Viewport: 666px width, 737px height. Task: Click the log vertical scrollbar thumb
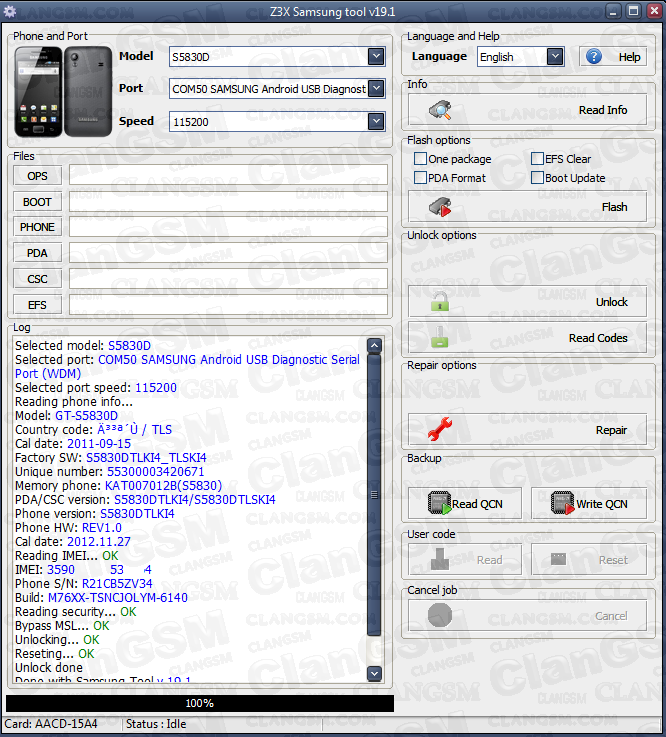point(374,495)
